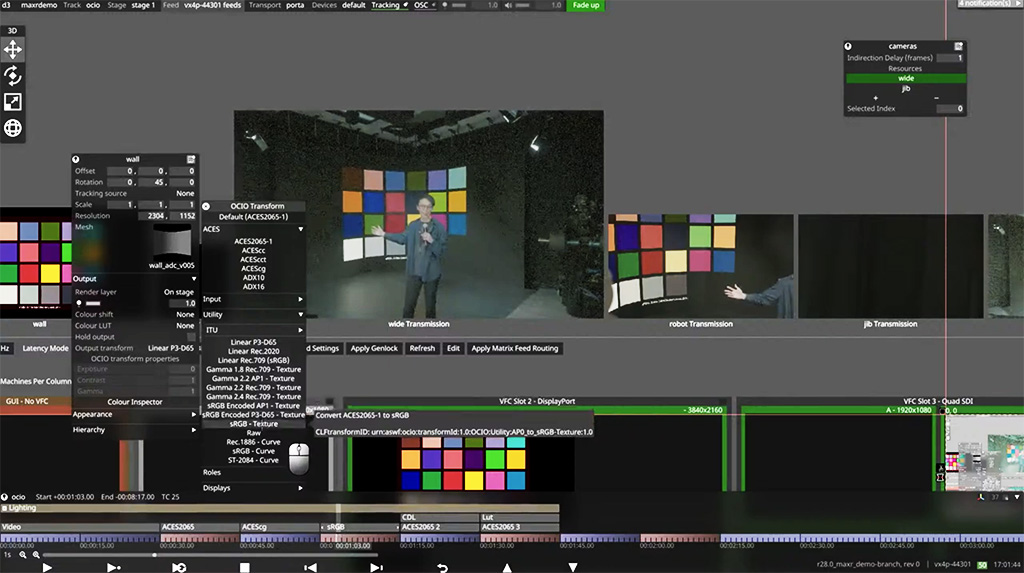The width and height of the screenshot is (1024, 573).
Task: Select Raw colour space option
Action: tap(253, 433)
